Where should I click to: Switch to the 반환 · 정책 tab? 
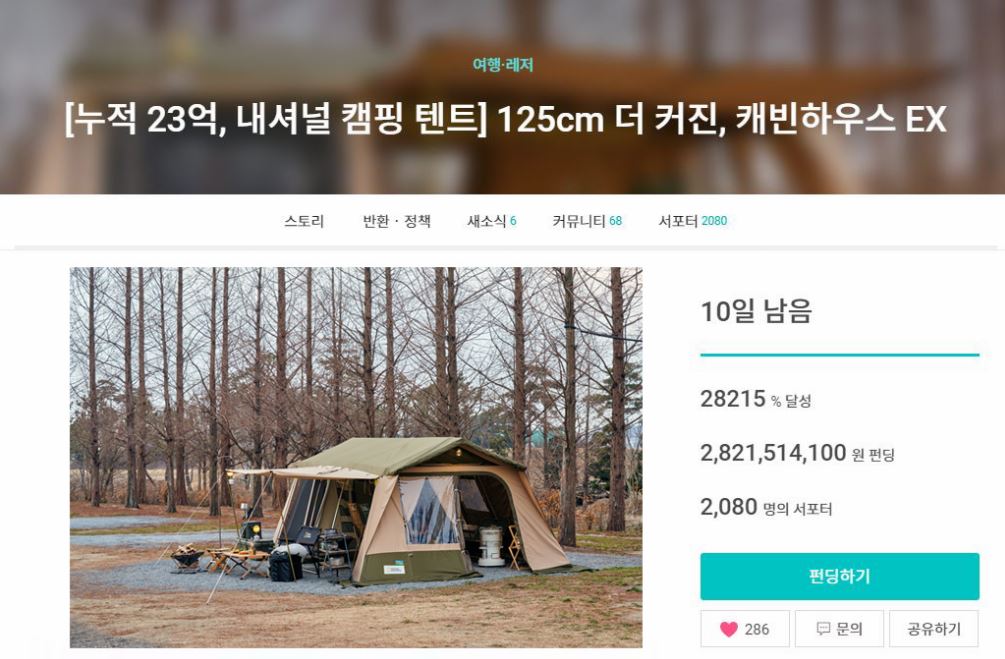point(397,221)
